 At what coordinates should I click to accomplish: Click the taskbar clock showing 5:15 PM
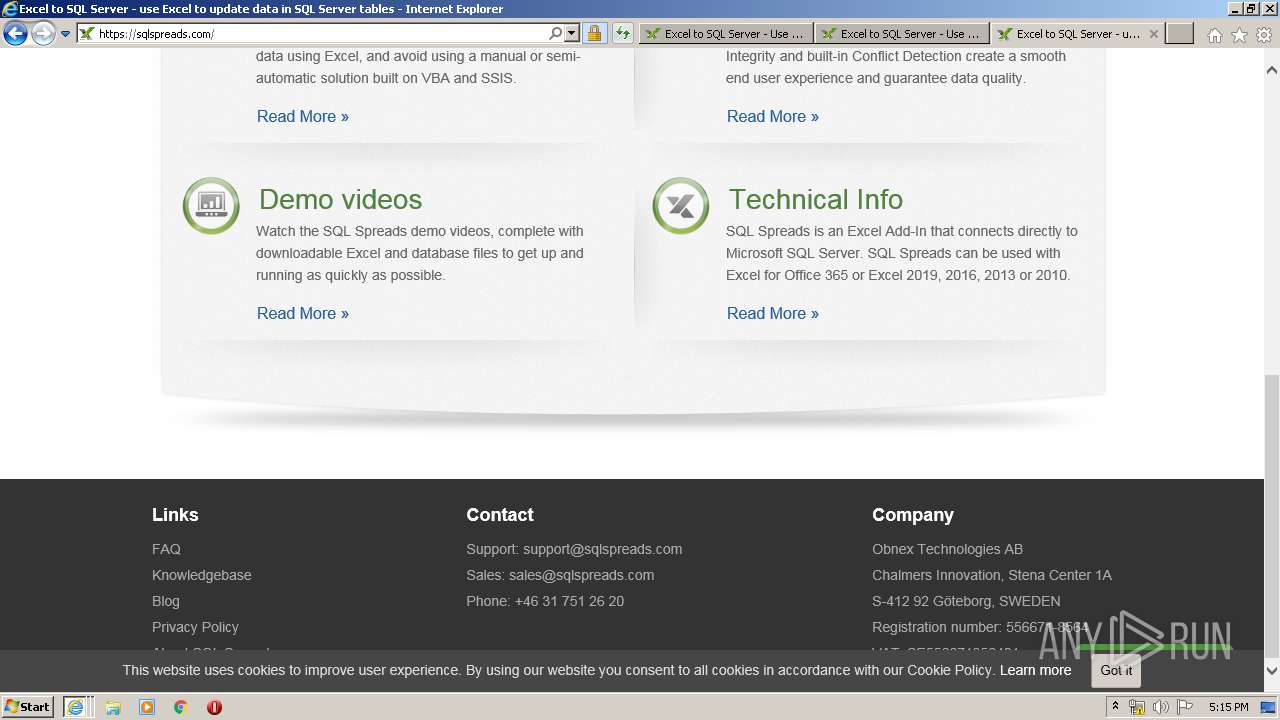tap(1228, 707)
